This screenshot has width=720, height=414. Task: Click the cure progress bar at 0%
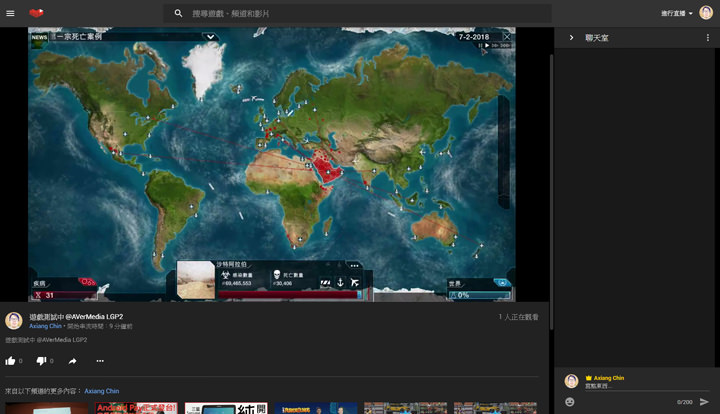[479, 295]
